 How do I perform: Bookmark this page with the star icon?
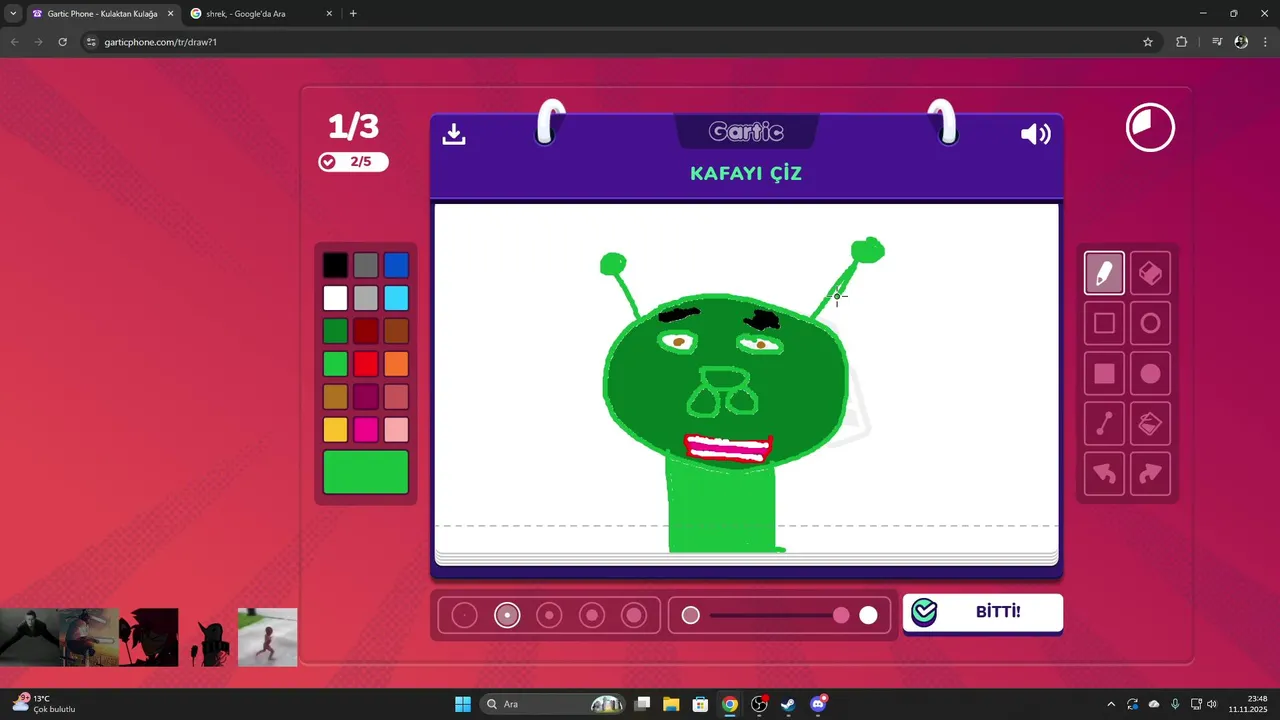[x=1148, y=42]
